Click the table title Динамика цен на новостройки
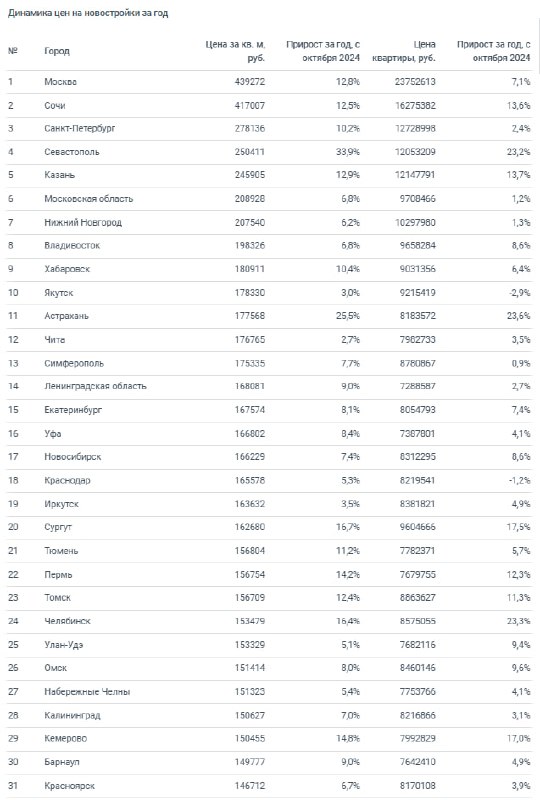 pyautogui.click(x=88, y=13)
